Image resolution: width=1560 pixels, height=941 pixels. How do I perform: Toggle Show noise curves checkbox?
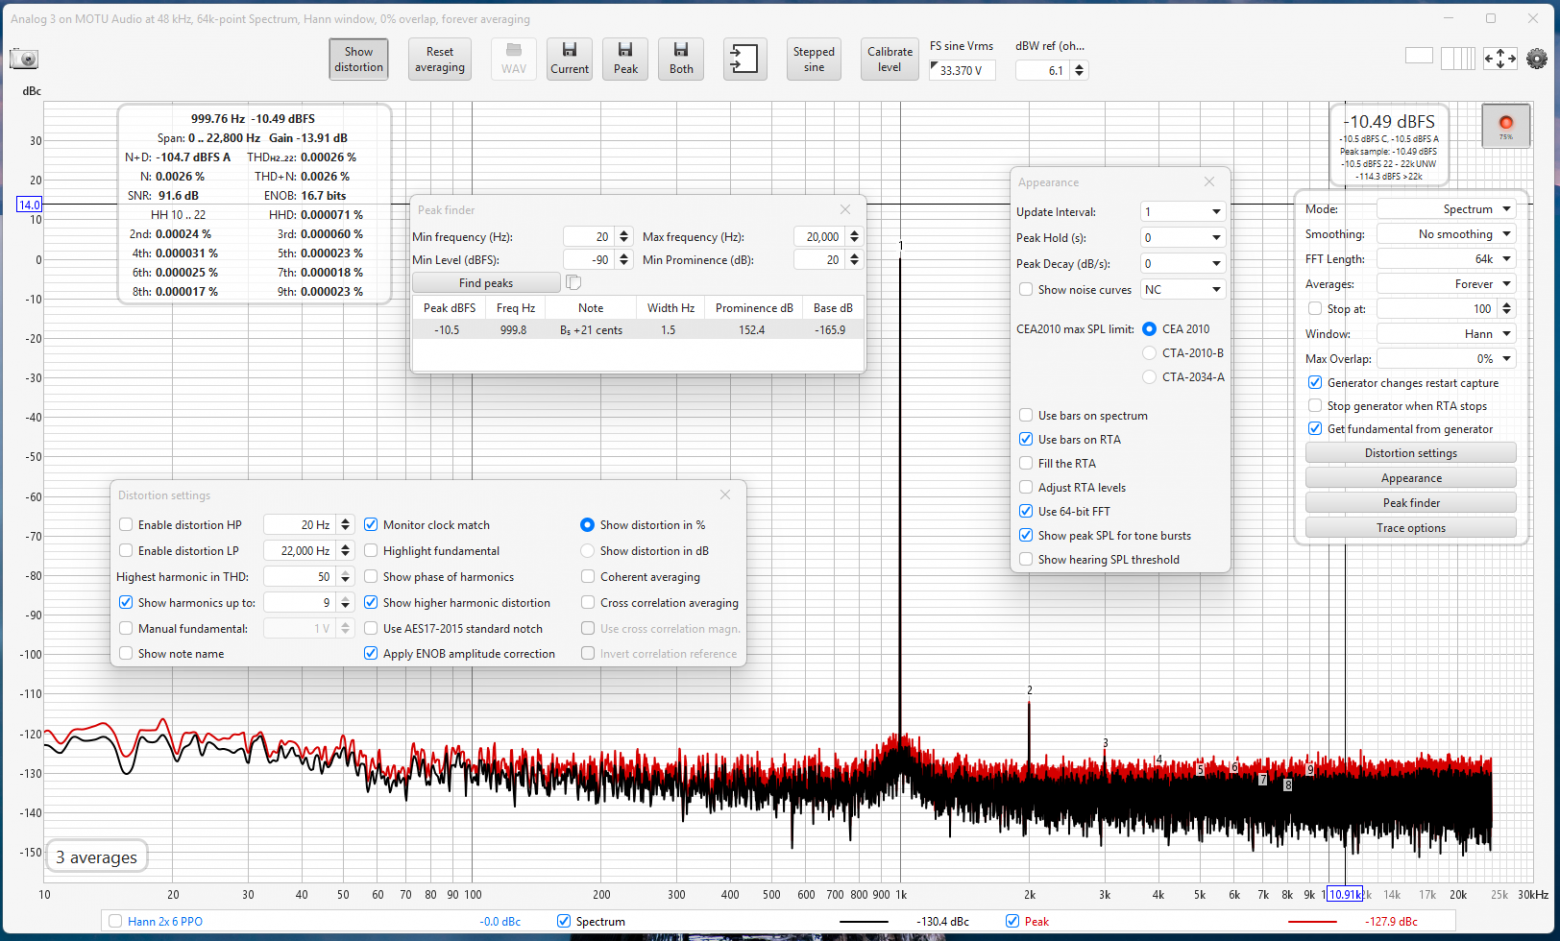[x=1026, y=290]
